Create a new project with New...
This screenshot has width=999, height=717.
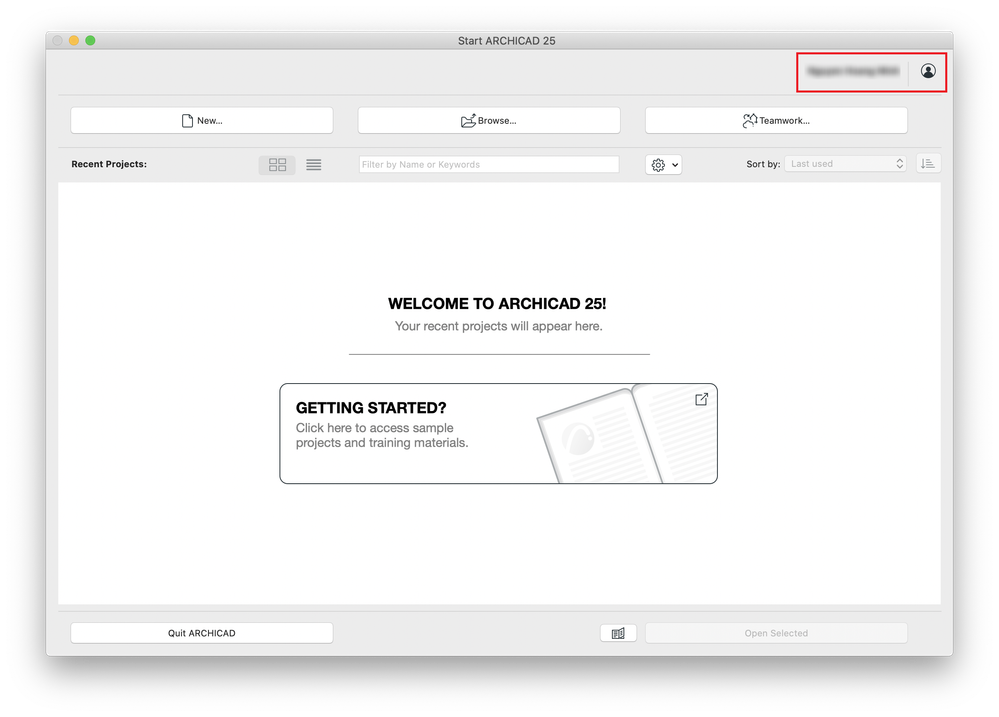[202, 120]
